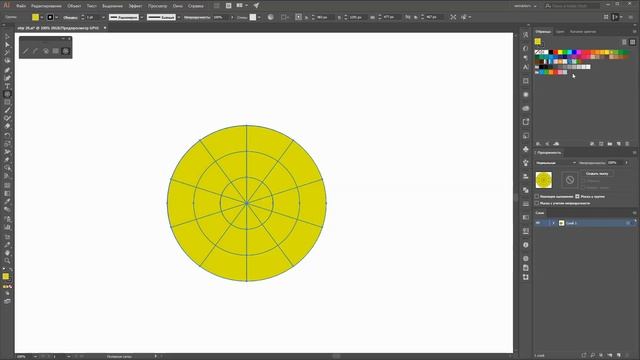Select Layer 1 row name
640x360 pixels.
[571, 223]
